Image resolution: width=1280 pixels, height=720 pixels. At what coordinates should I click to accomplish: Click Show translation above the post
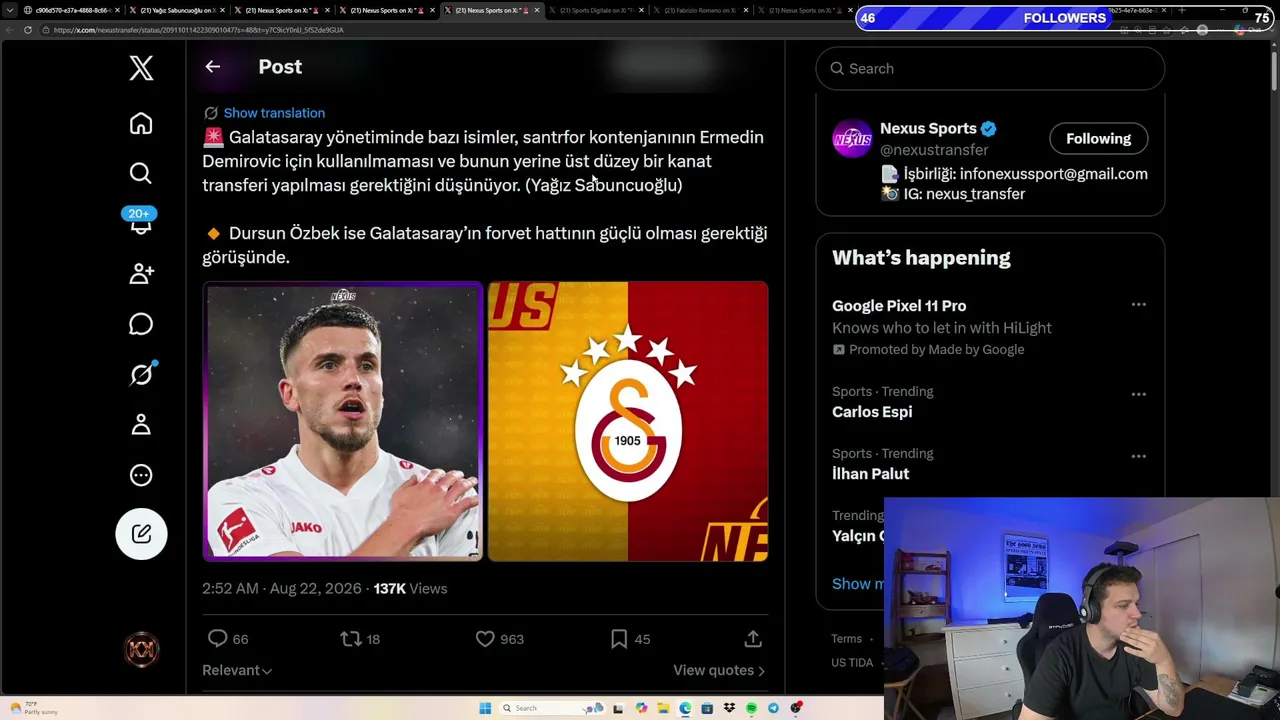pos(274,113)
